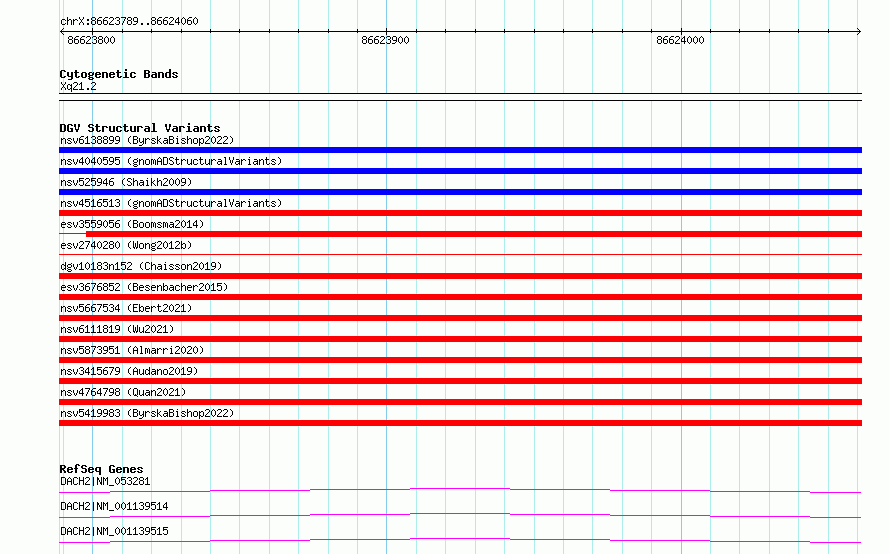Click the red bar under dgv10183n152
Screen dimensions: 890x554
460,276
